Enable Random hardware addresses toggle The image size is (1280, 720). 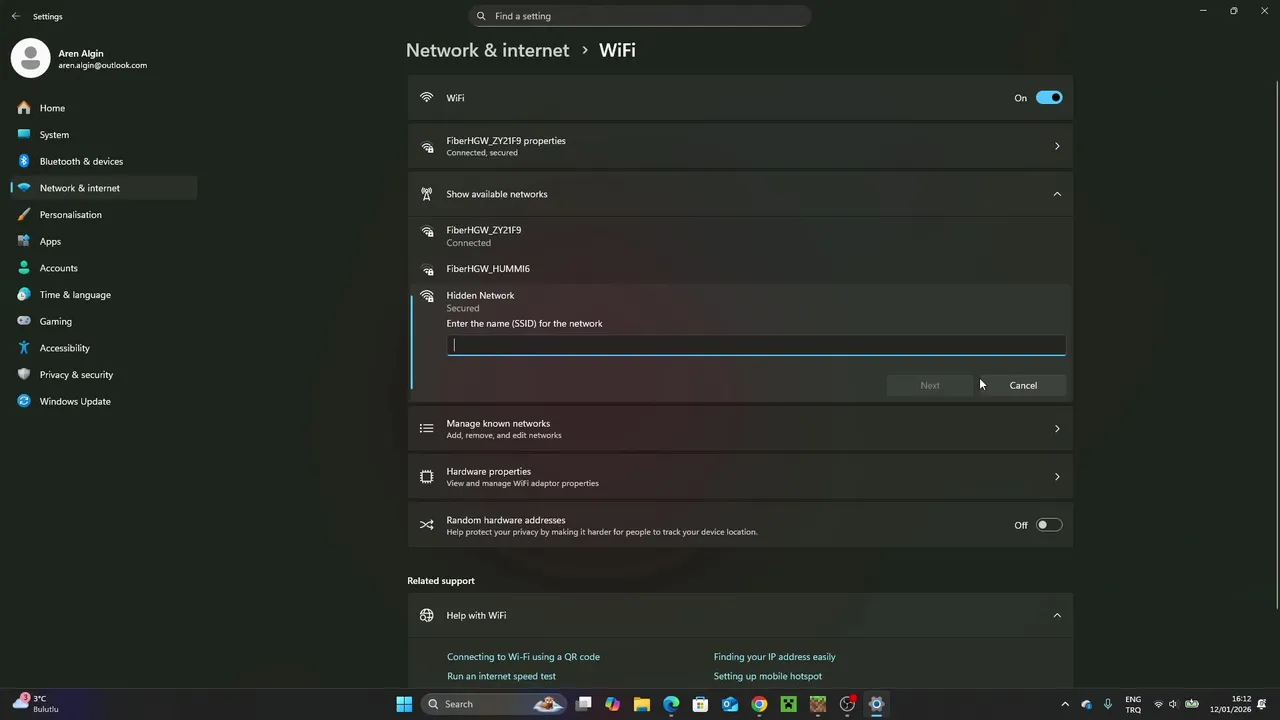pyautogui.click(x=1049, y=525)
